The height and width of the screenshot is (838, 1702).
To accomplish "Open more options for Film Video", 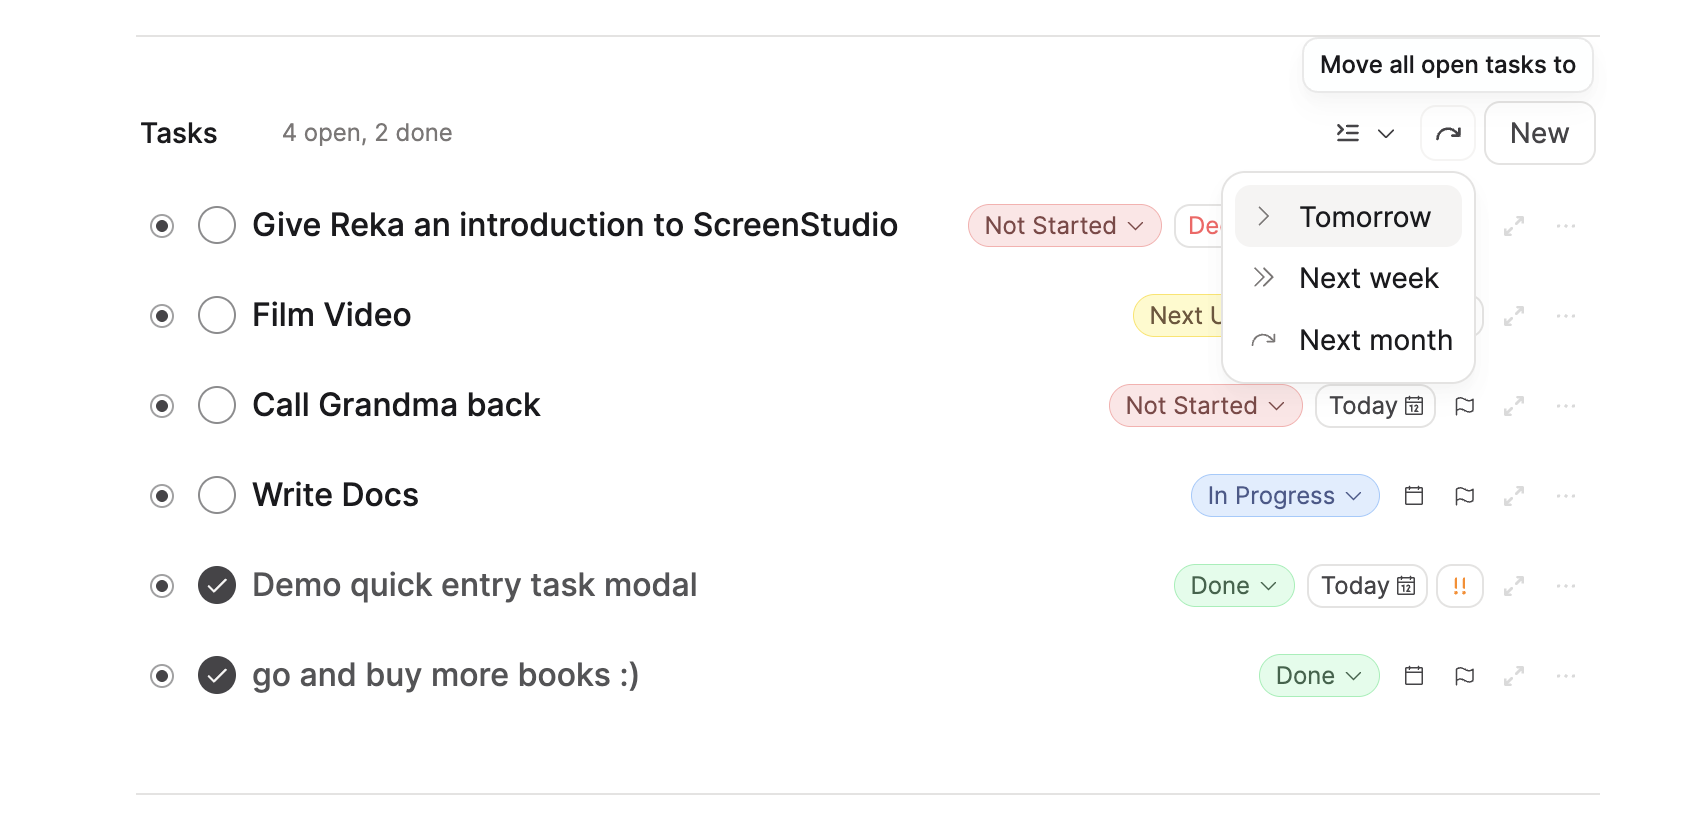I will tap(1565, 316).
